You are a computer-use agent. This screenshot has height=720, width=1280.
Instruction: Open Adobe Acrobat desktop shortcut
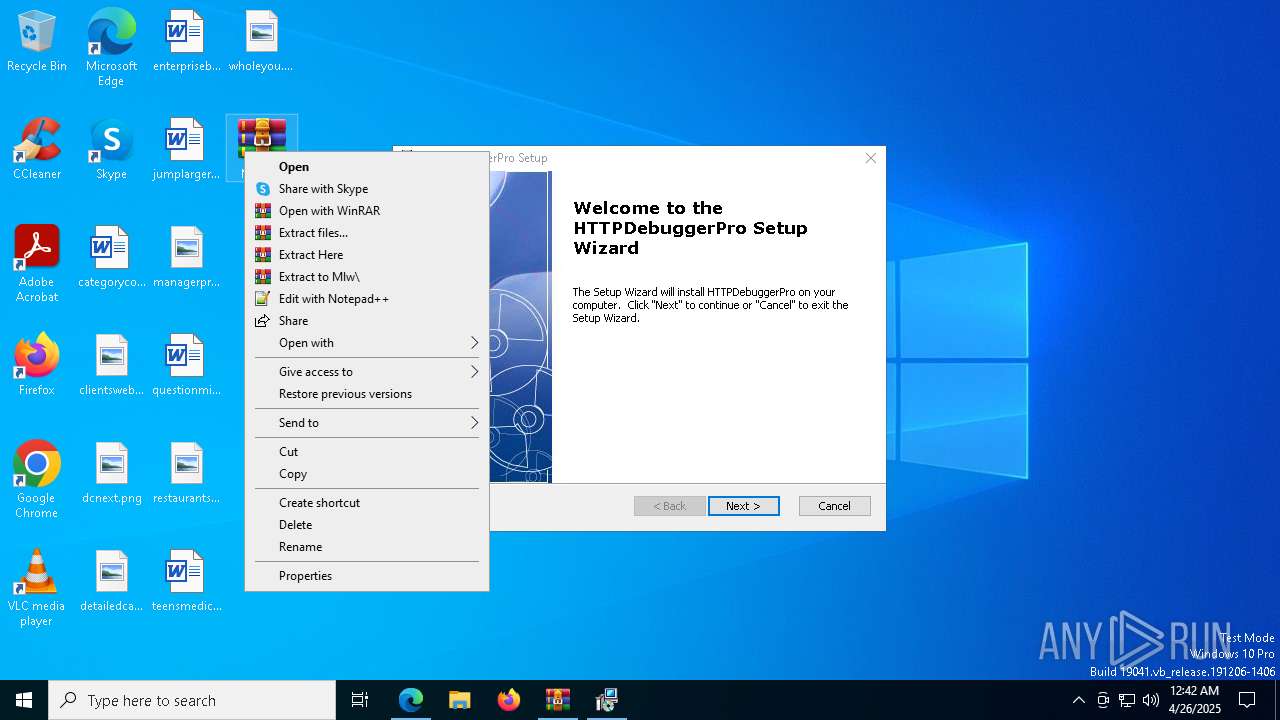coord(37,264)
